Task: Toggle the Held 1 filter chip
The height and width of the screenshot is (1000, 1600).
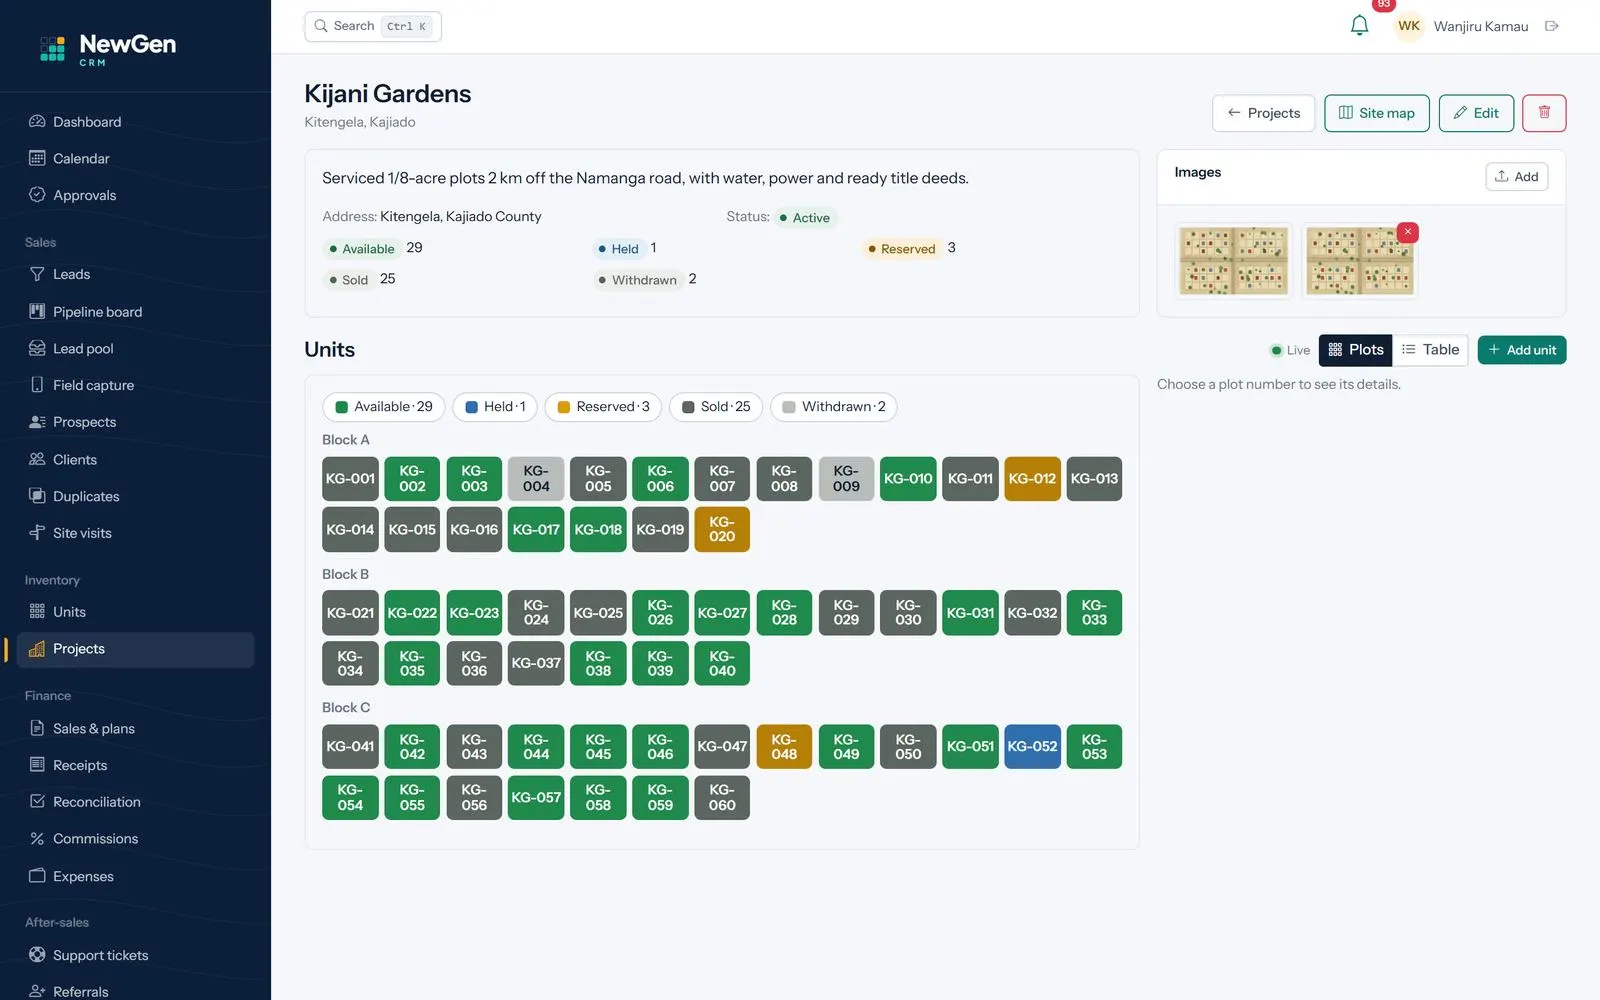Action: tap(495, 407)
